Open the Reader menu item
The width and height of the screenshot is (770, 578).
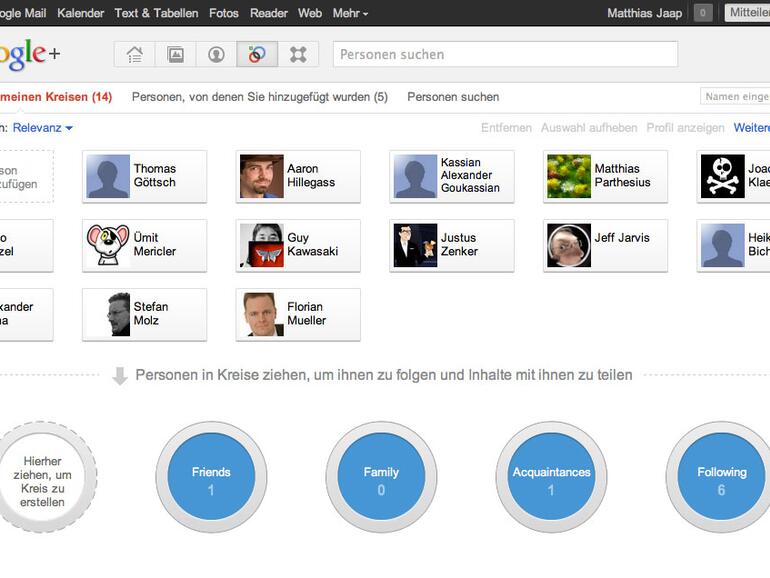pyautogui.click(x=268, y=13)
